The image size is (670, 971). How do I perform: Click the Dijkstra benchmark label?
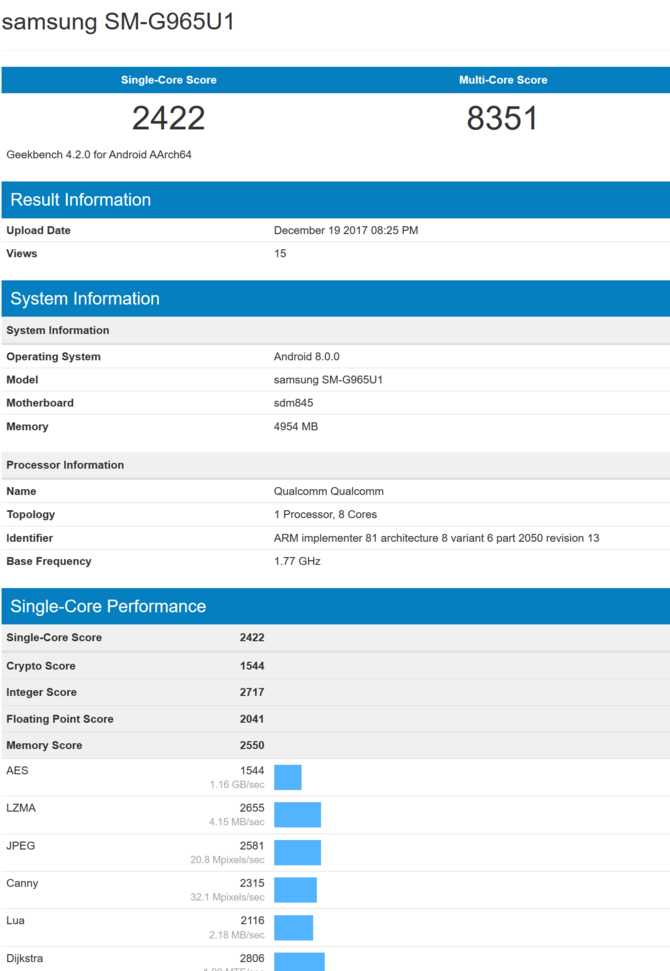point(25,959)
